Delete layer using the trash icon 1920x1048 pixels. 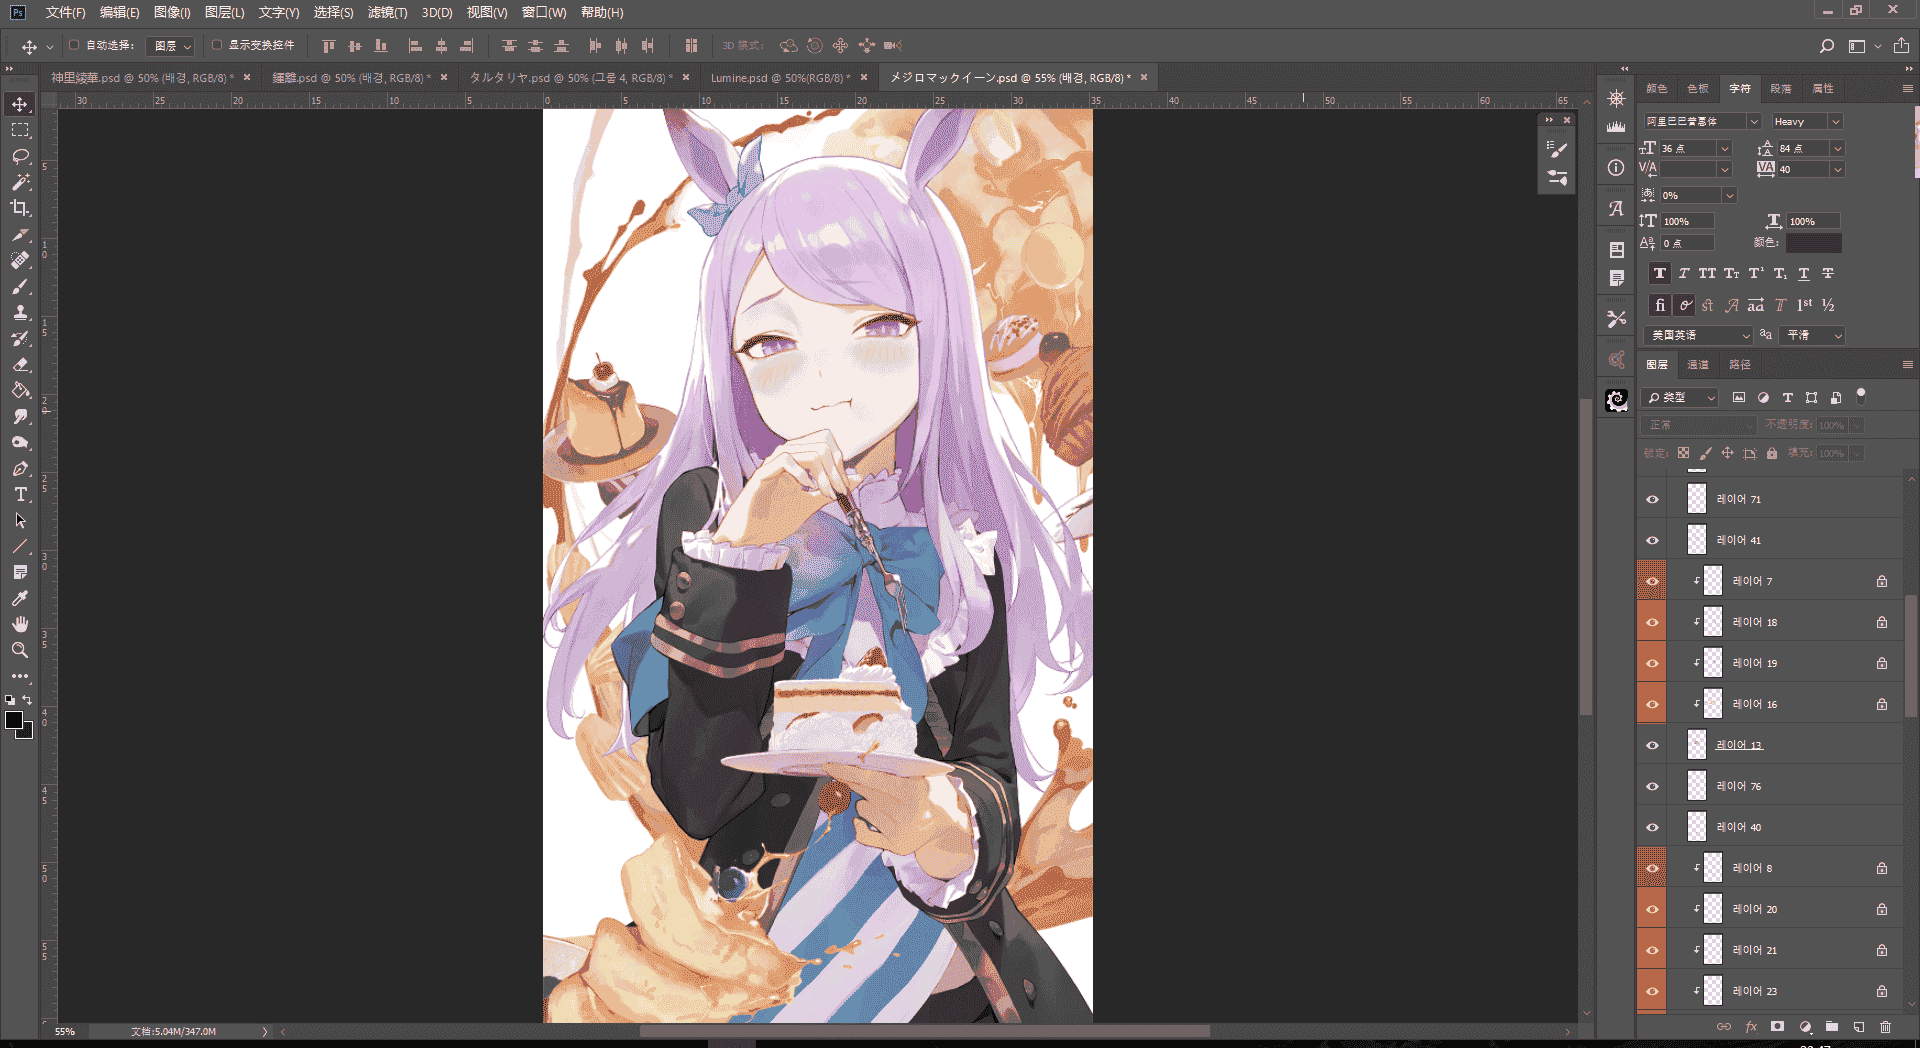coord(1885,1026)
